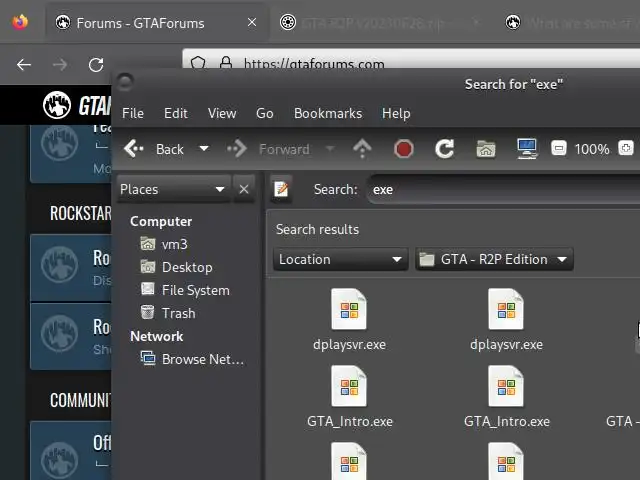Select File System in Places sidebar
Viewport: 640px width, 480px height.
coord(185,290)
